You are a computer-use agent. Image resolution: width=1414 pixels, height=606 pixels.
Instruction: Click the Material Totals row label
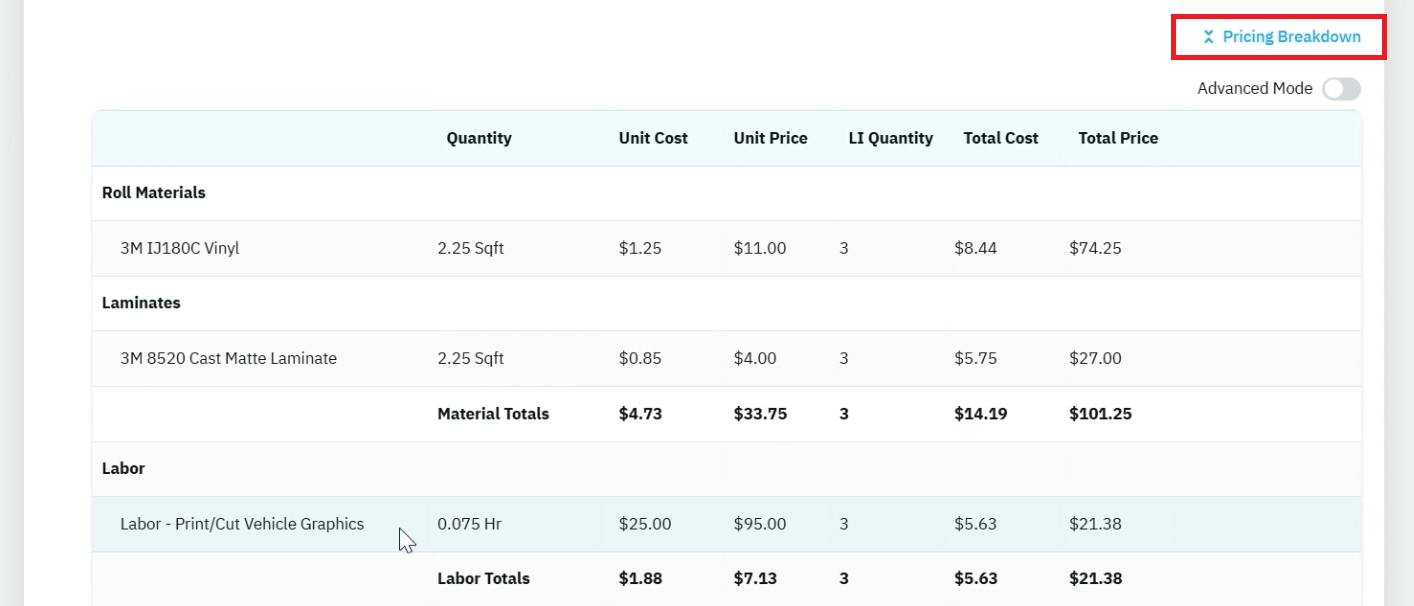click(493, 413)
